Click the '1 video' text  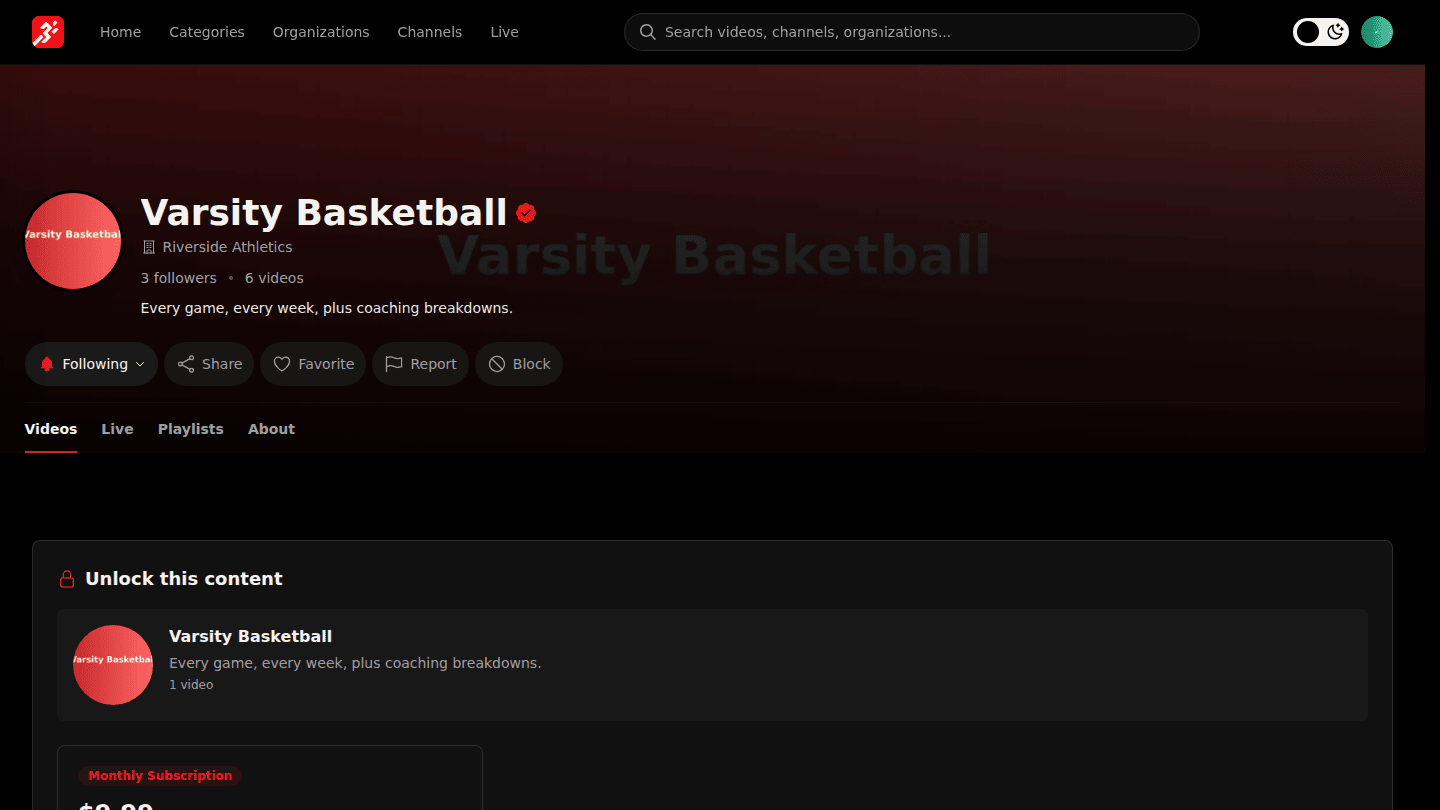(191, 685)
